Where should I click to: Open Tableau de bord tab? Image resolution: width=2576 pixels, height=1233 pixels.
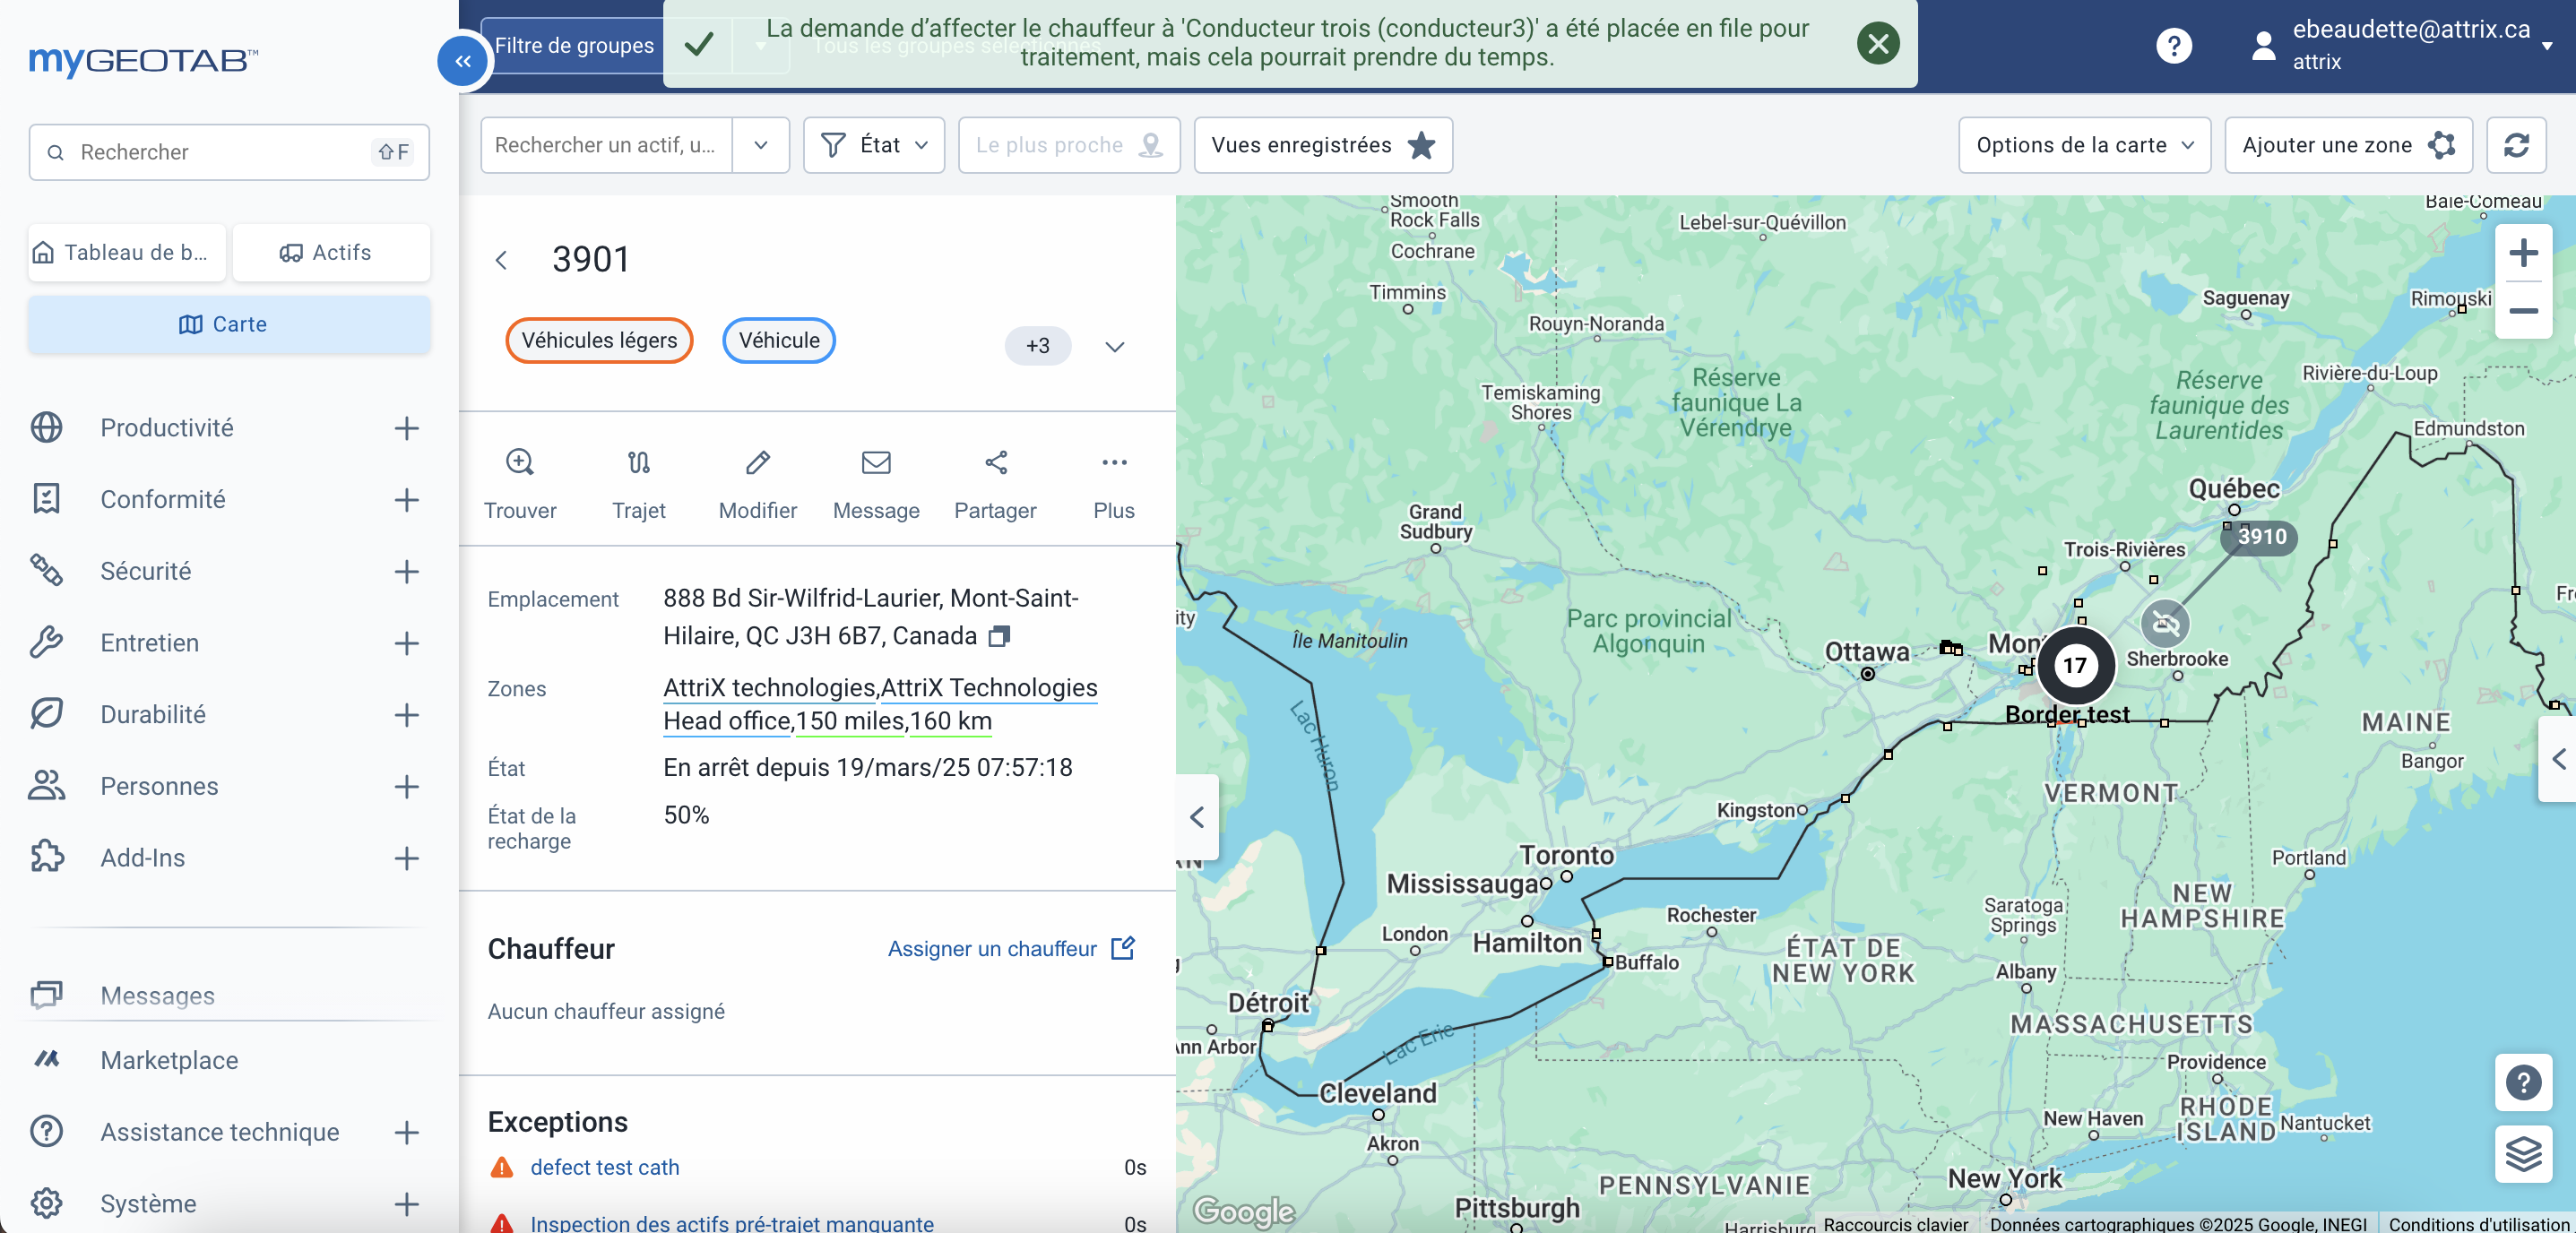(x=127, y=253)
